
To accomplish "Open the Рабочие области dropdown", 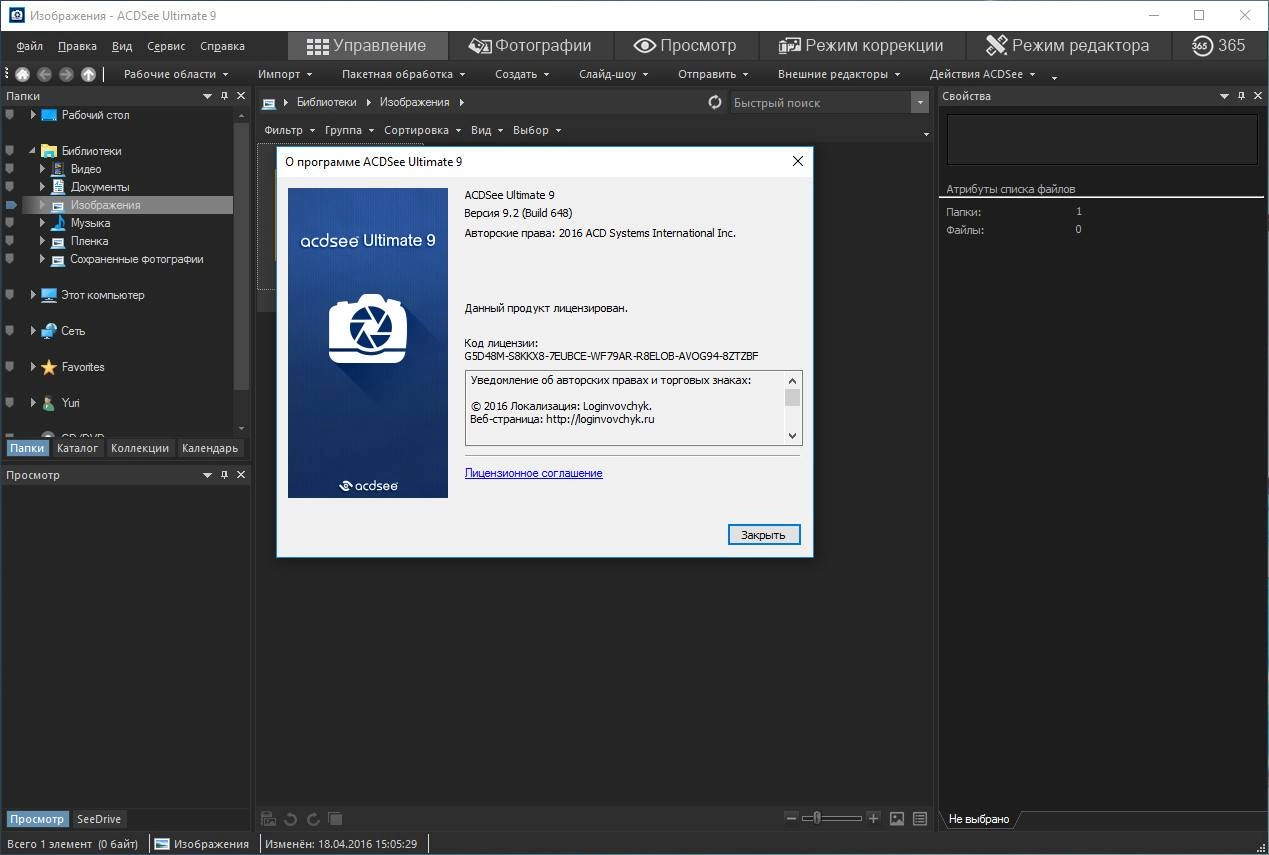I will pos(175,74).
